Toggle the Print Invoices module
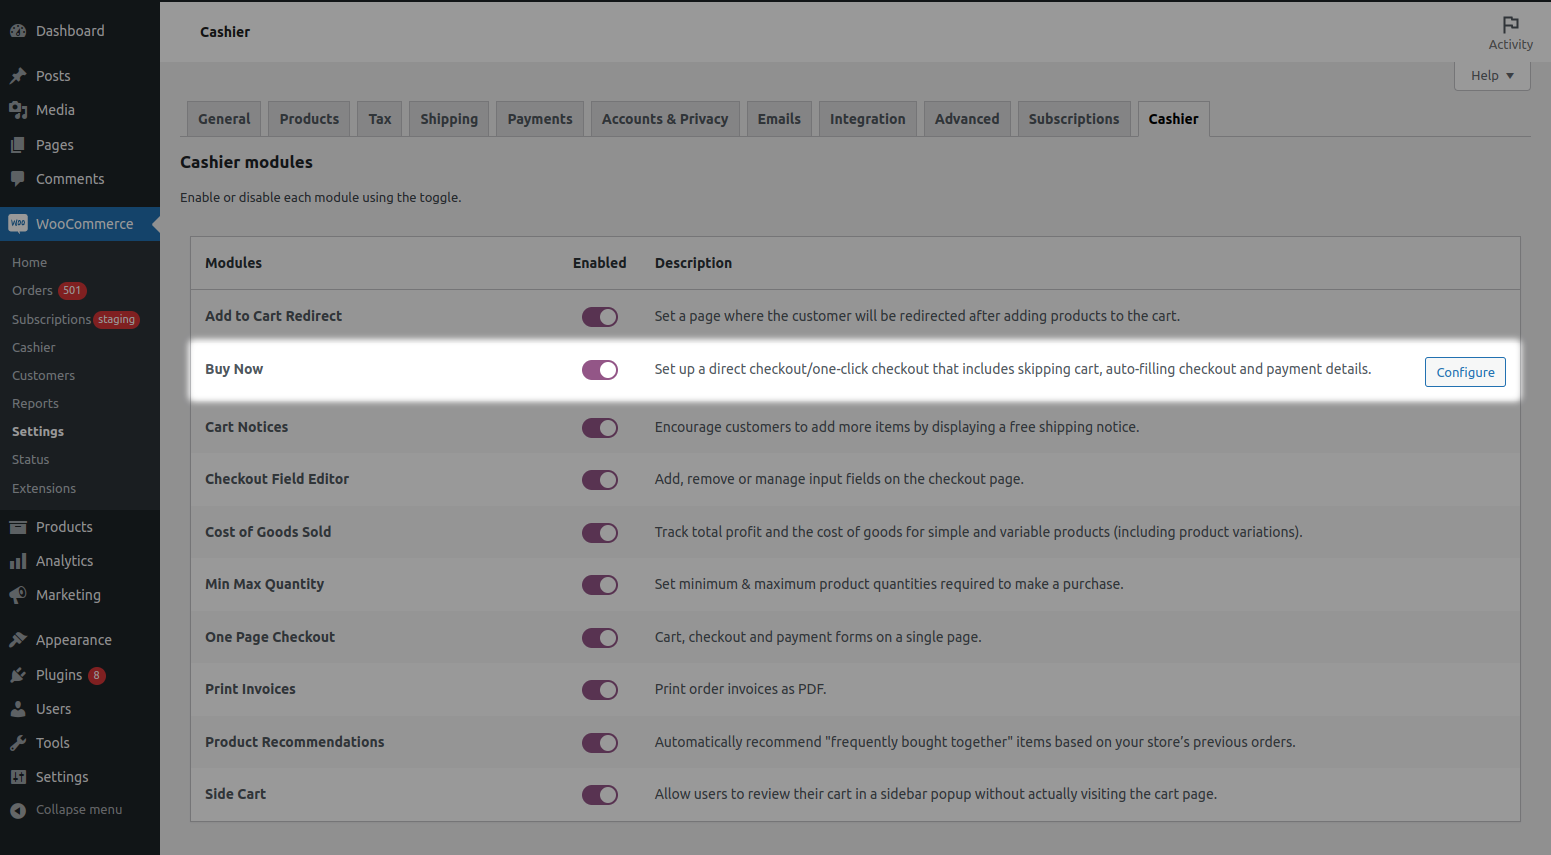The width and height of the screenshot is (1551, 855). pos(599,689)
